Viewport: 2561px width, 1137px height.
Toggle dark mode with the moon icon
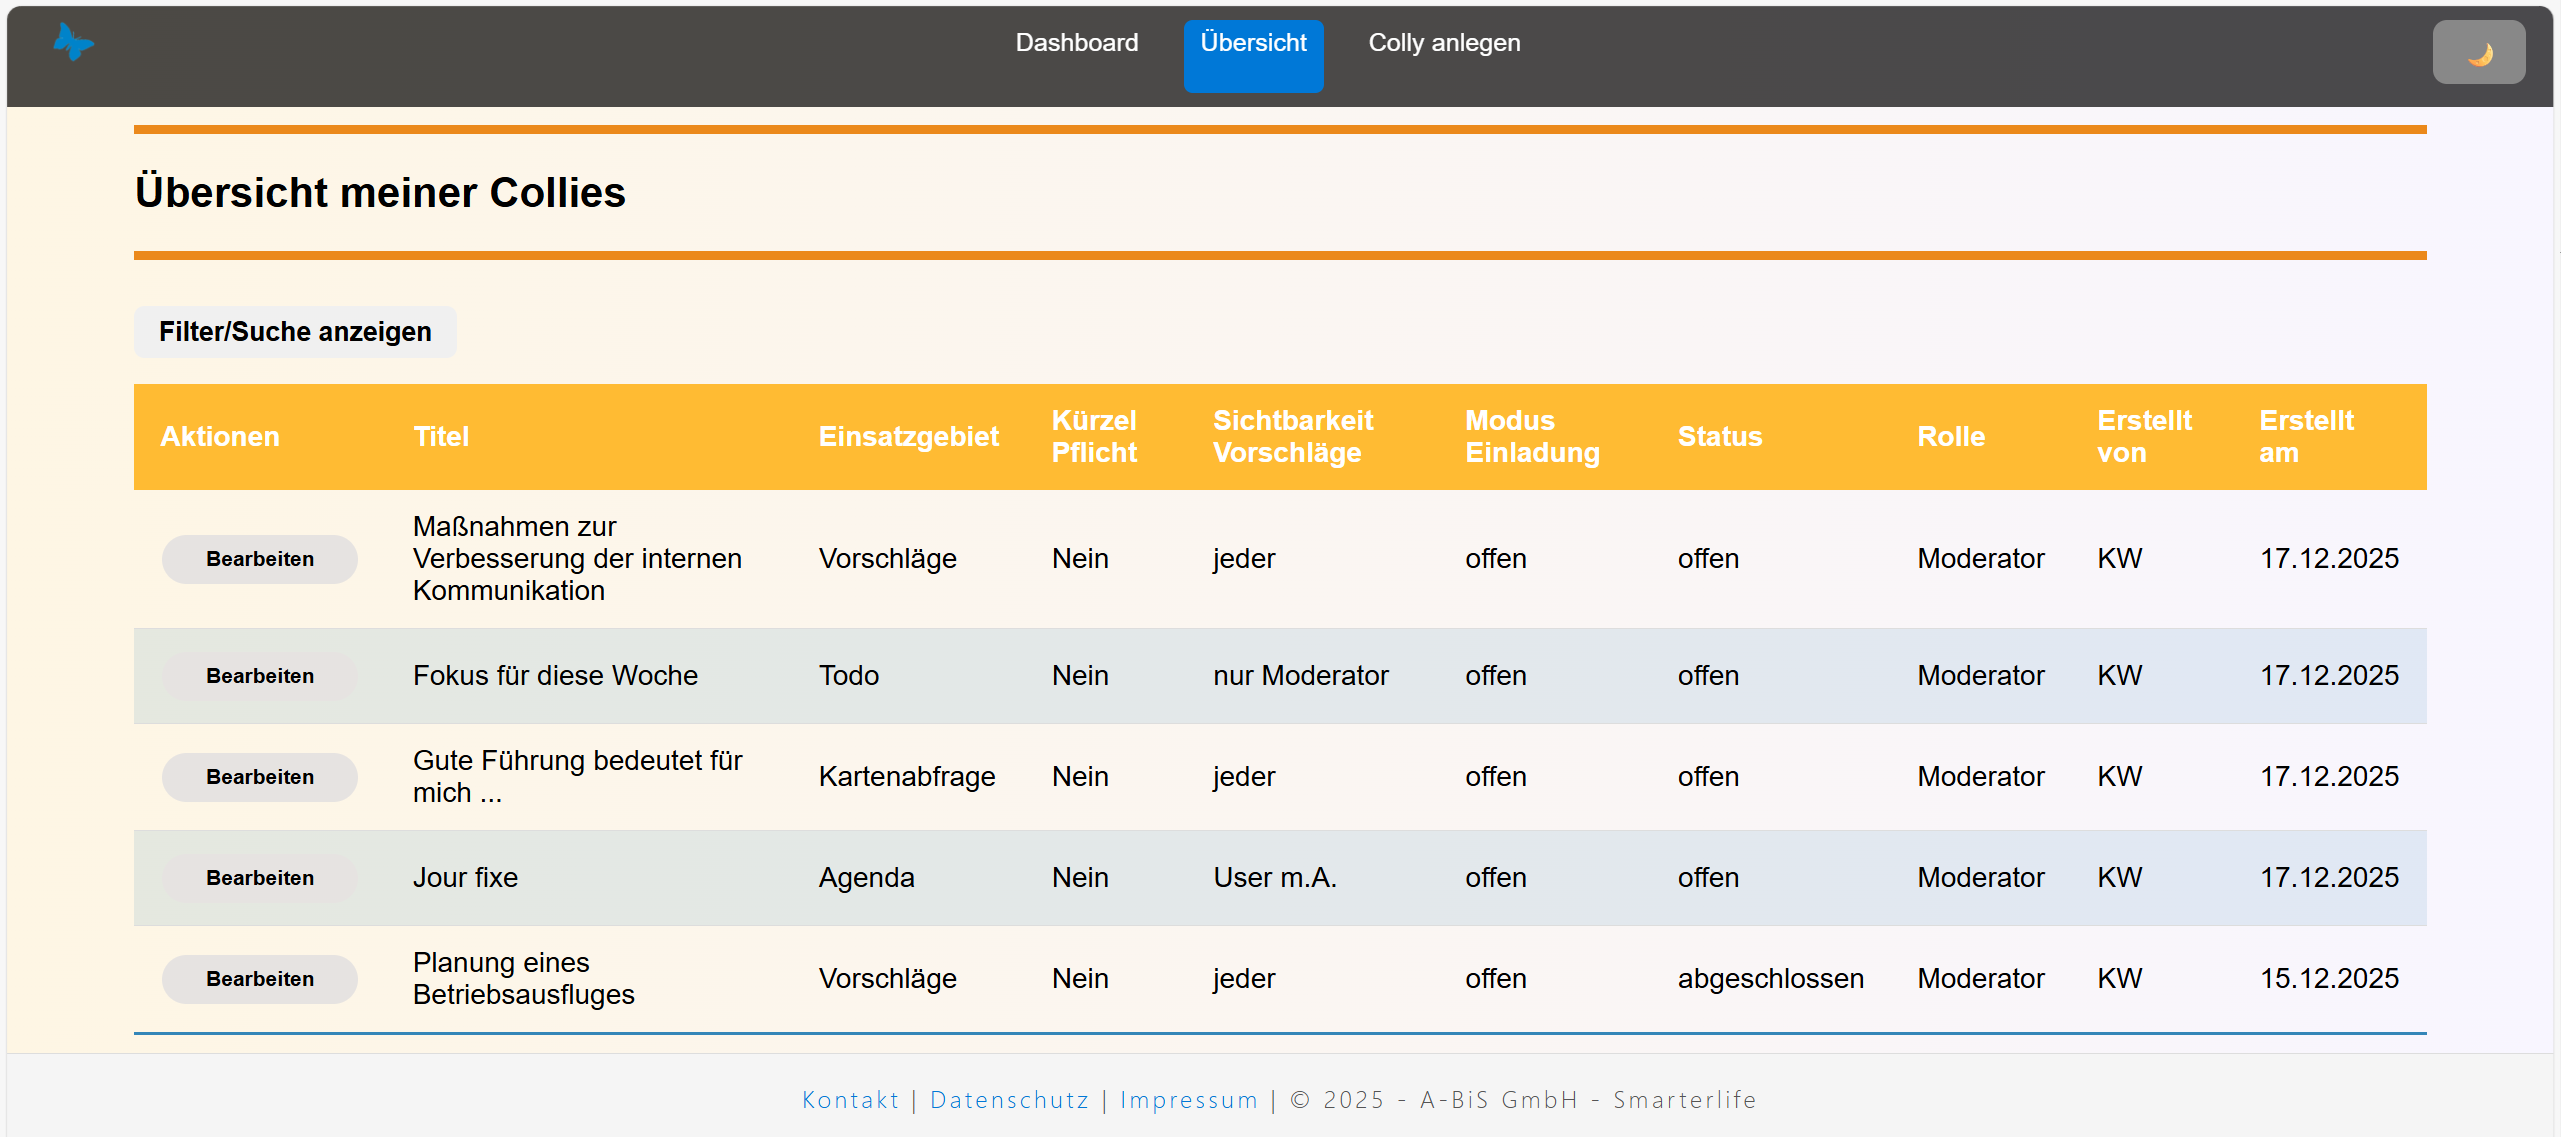tap(2478, 52)
